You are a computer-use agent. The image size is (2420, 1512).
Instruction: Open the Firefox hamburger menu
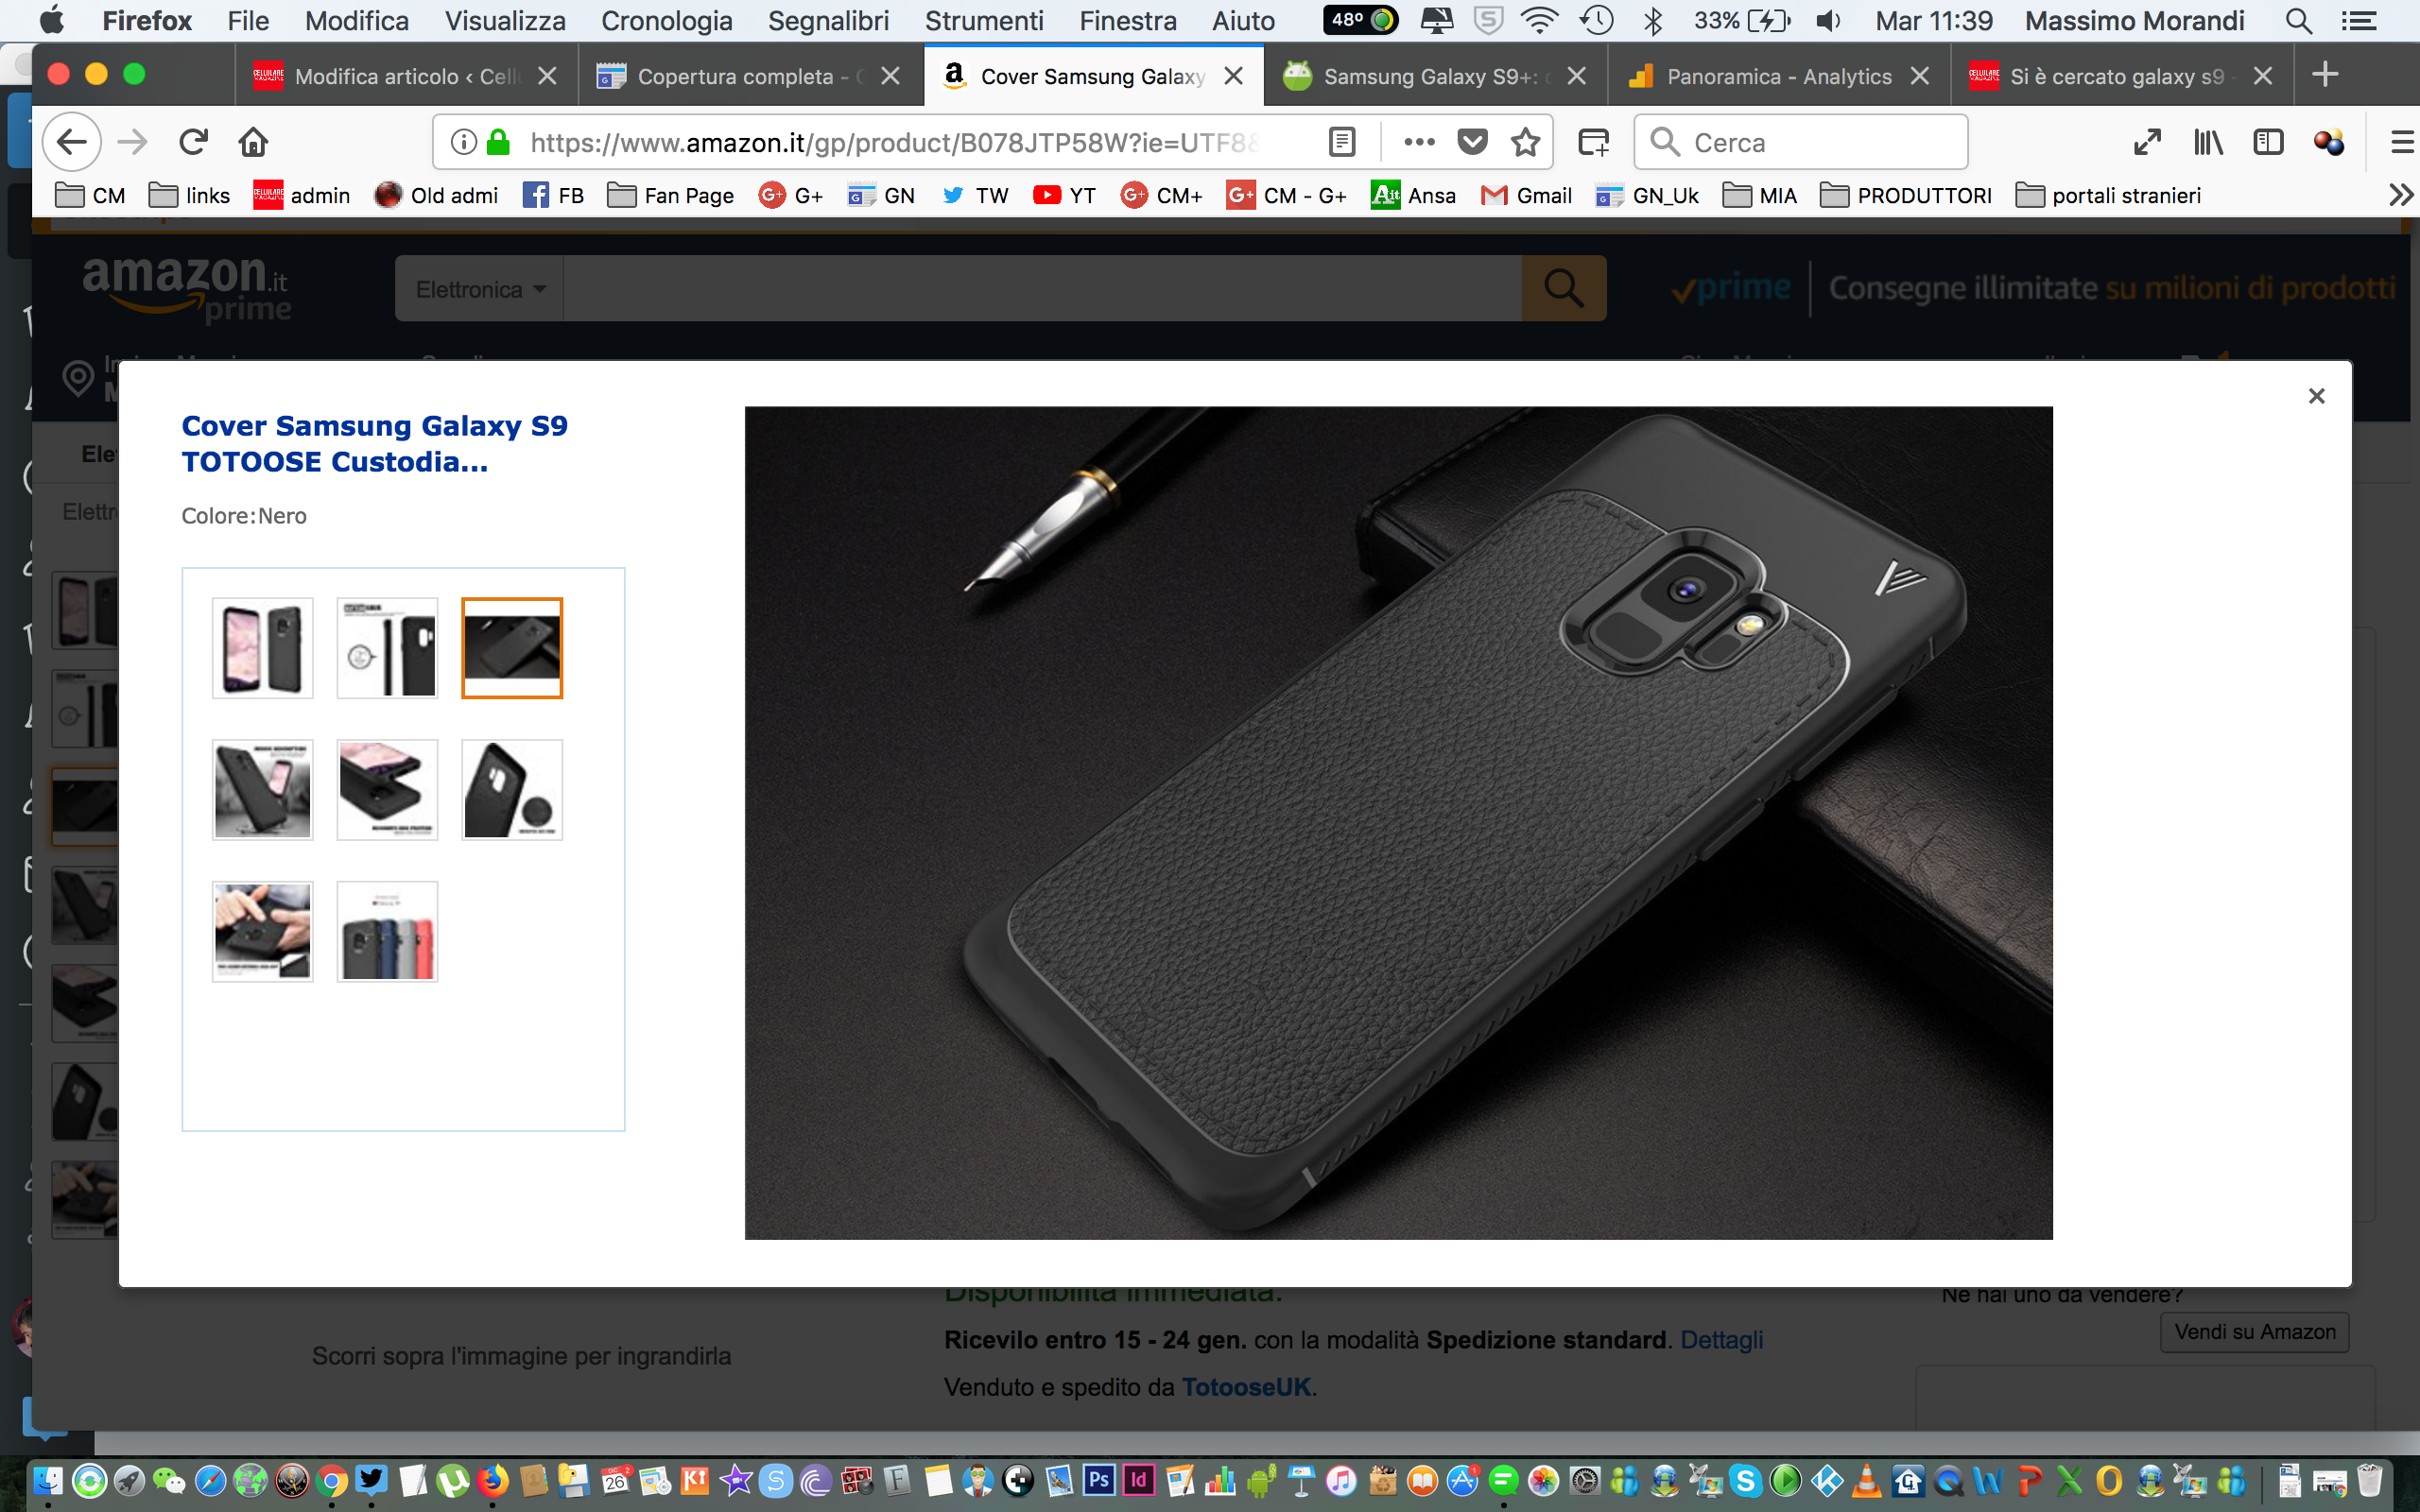(x=2401, y=142)
